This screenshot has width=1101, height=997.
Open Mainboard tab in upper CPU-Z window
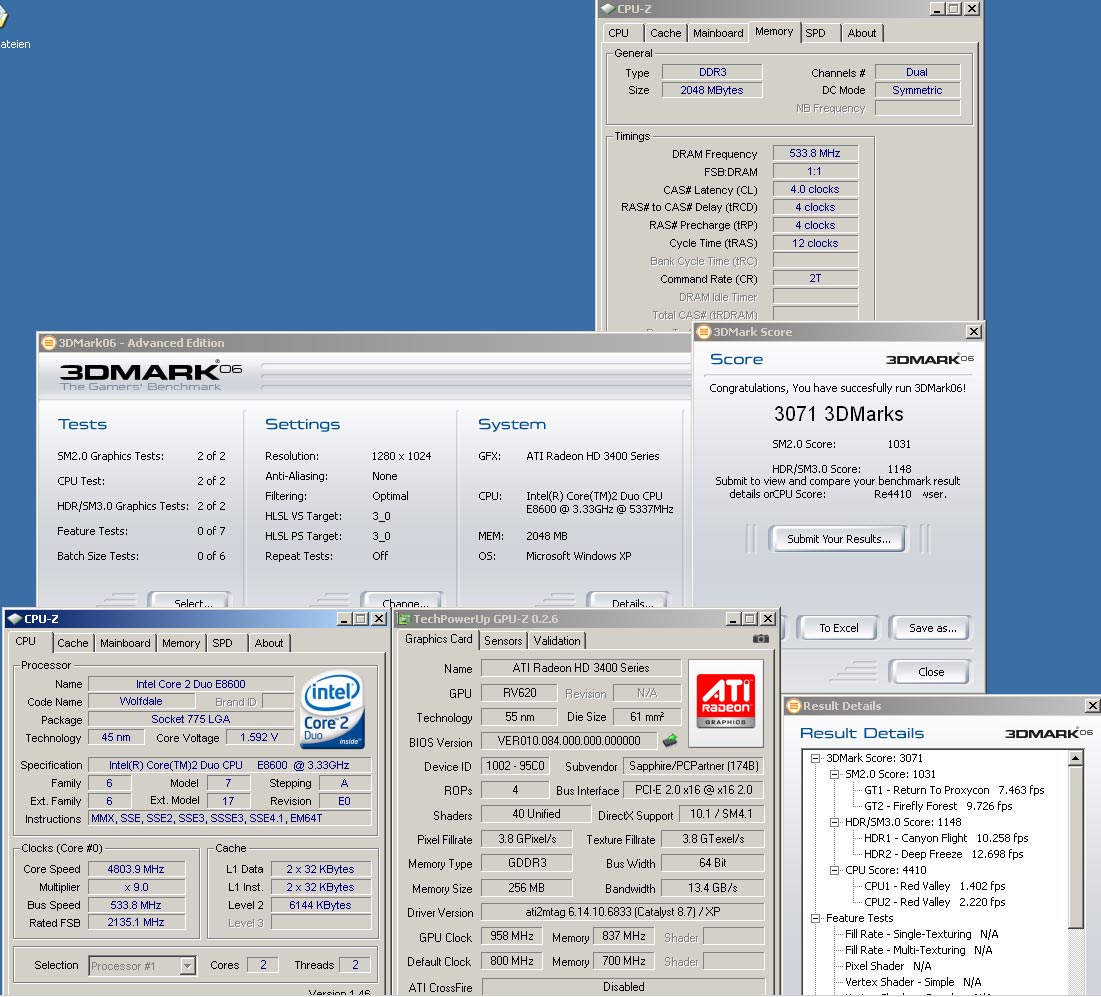[718, 33]
